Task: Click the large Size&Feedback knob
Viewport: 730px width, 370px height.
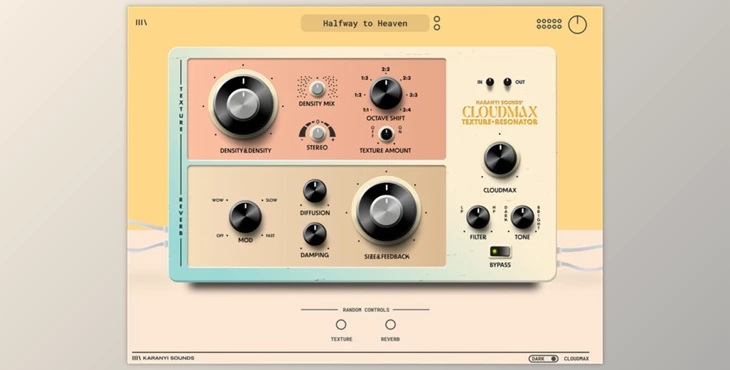Action: point(386,211)
